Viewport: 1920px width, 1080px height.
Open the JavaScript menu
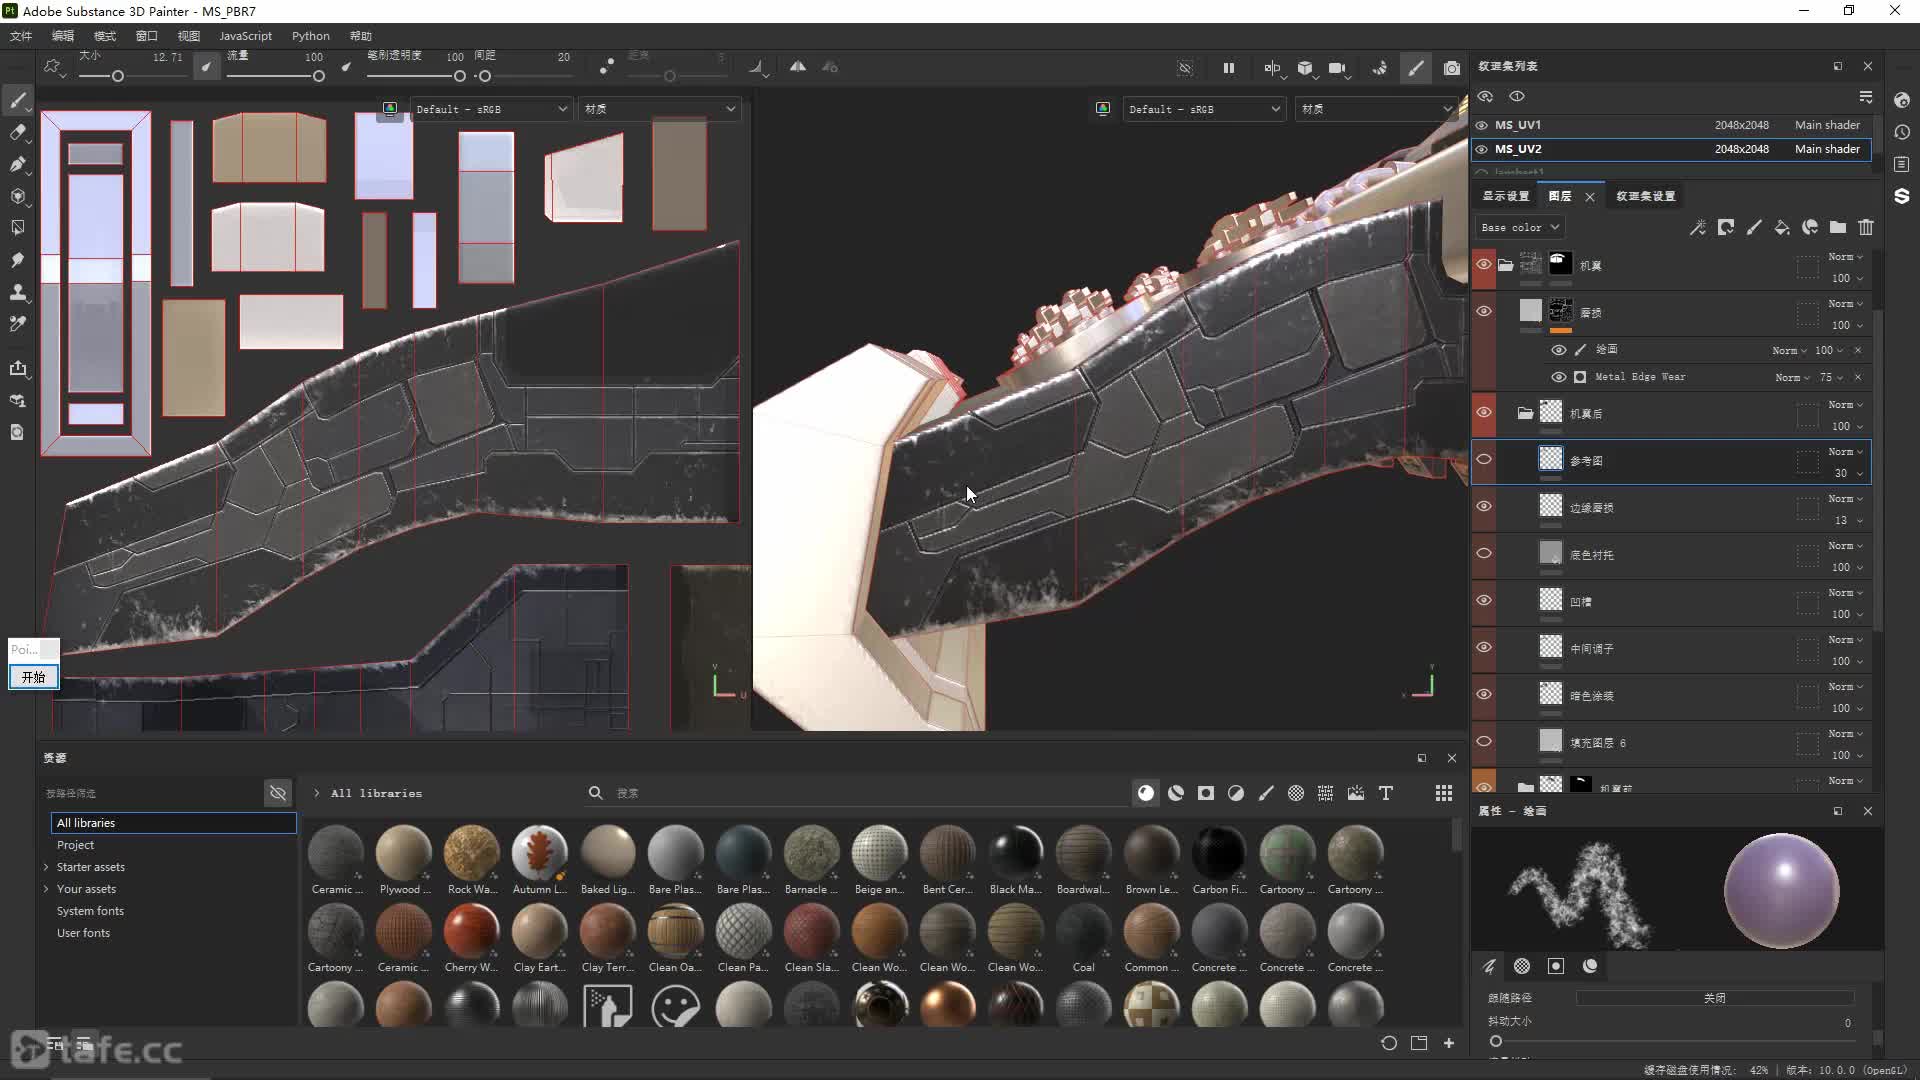(245, 36)
